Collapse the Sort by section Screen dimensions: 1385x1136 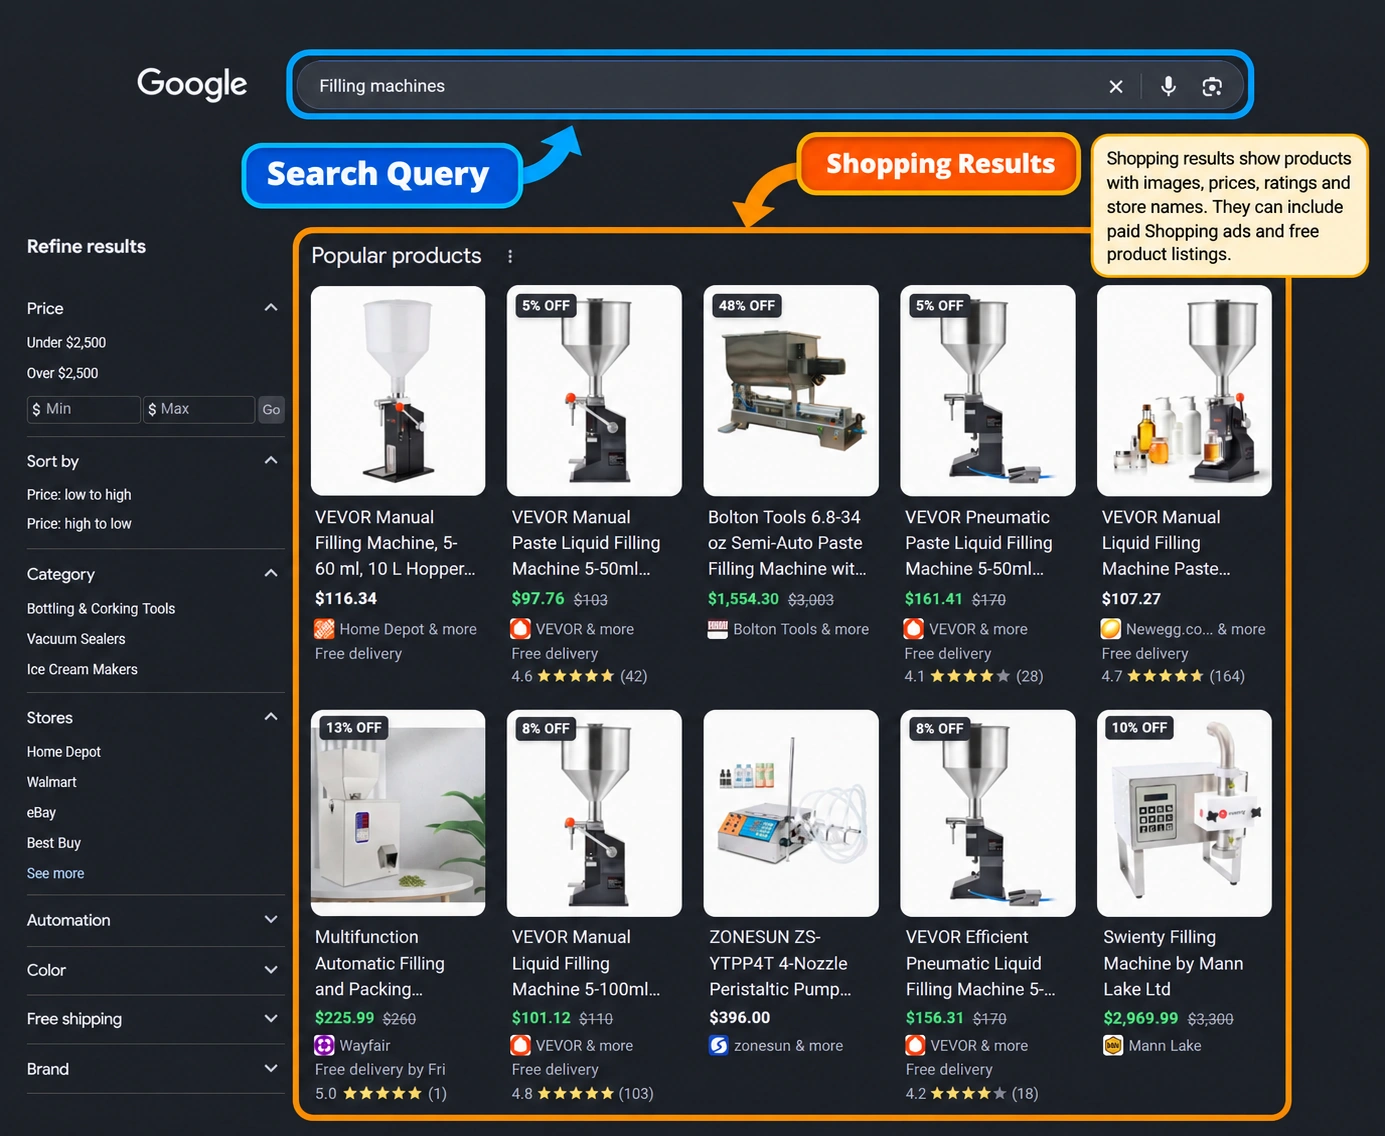271,461
